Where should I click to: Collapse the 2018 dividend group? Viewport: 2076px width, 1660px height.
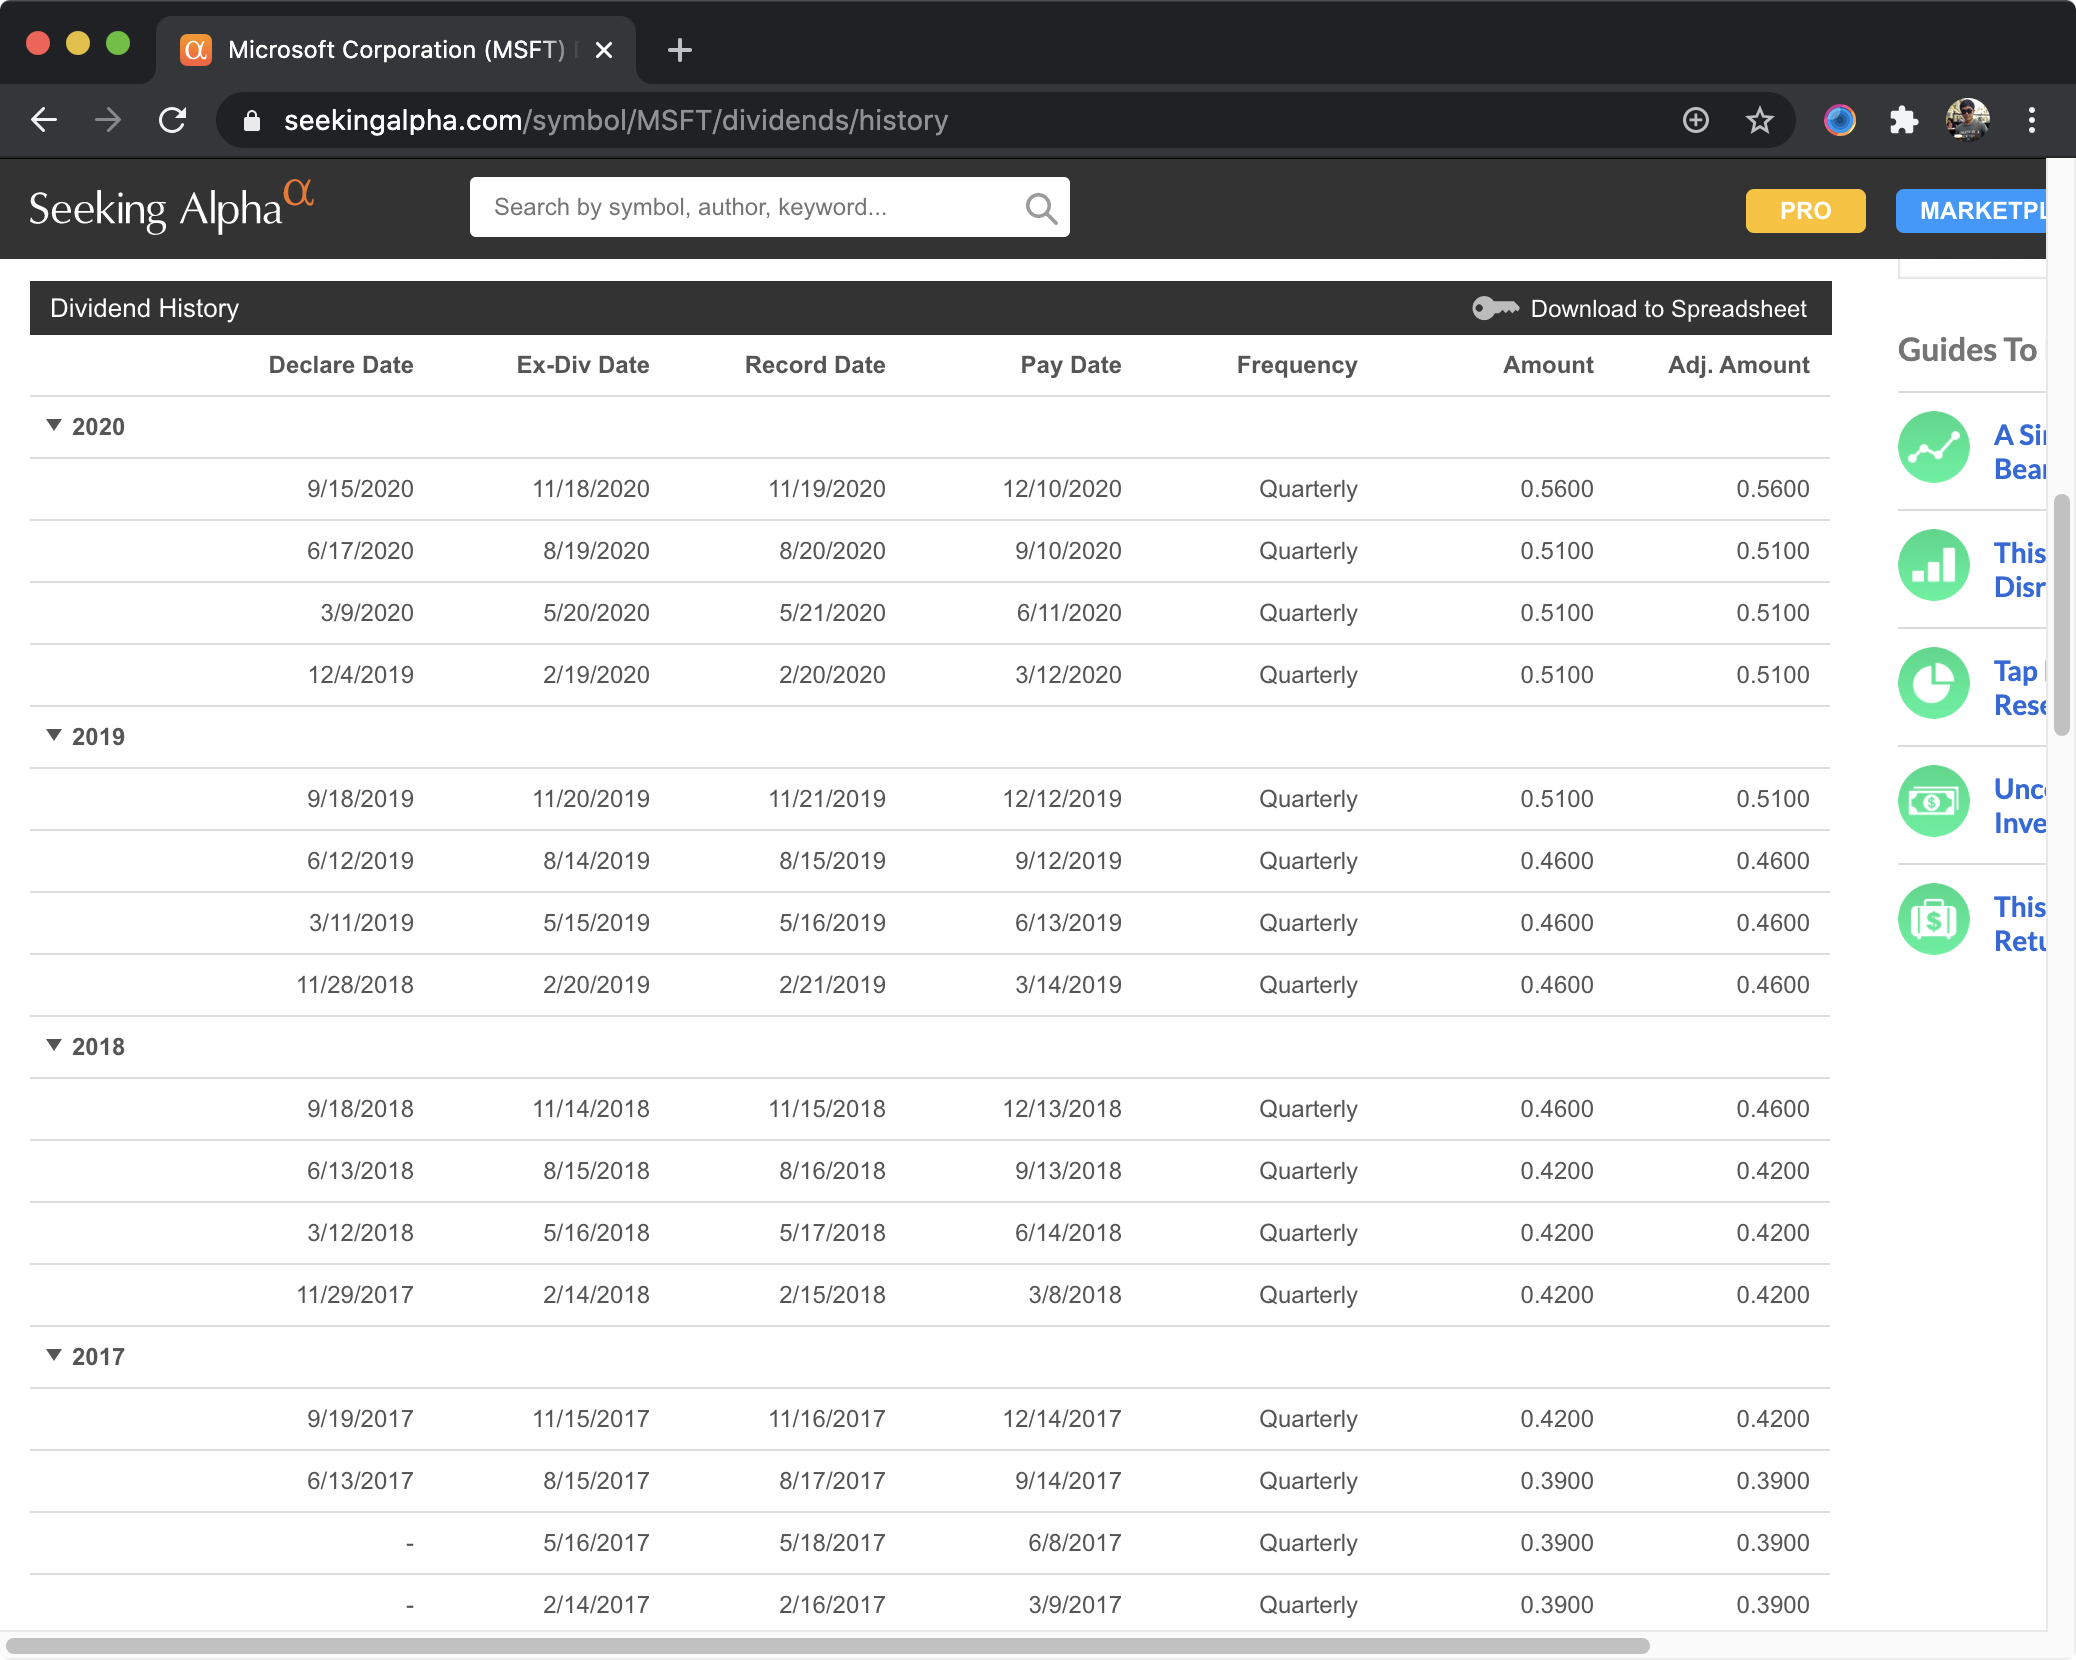tap(55, 1046)
